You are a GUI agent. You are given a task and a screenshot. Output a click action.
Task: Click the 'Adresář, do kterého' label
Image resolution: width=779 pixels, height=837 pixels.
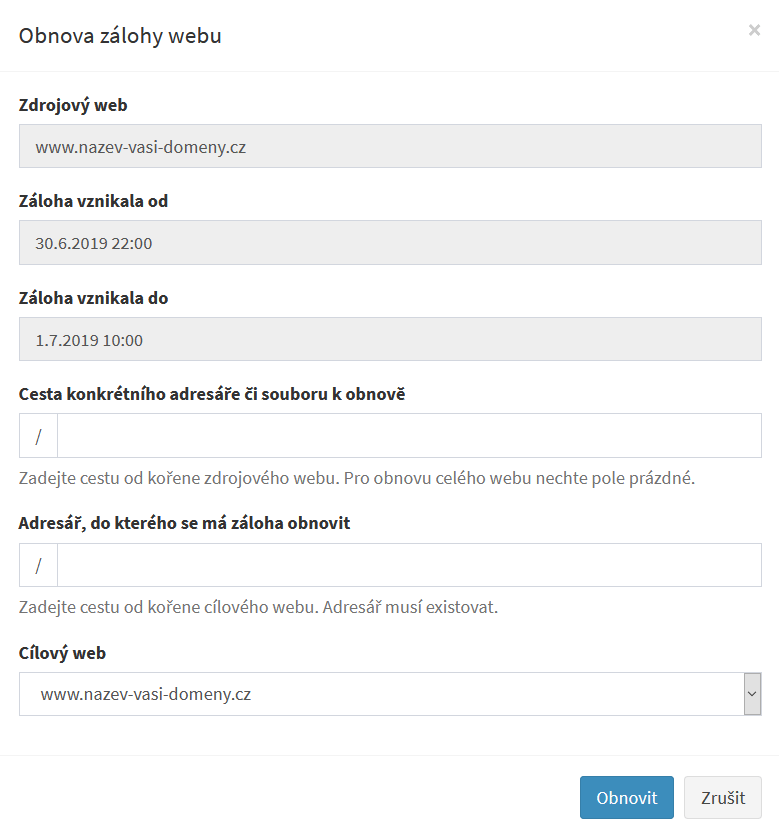pos(184,523)
